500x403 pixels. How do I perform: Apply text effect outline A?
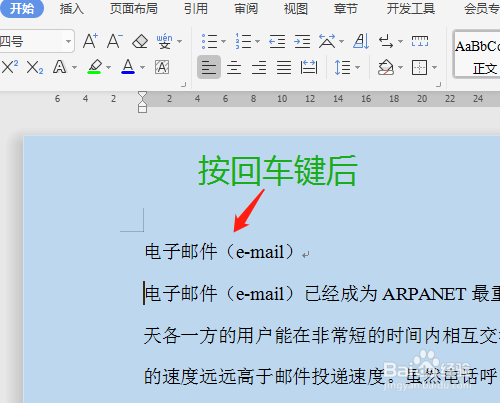click(60, 67)
